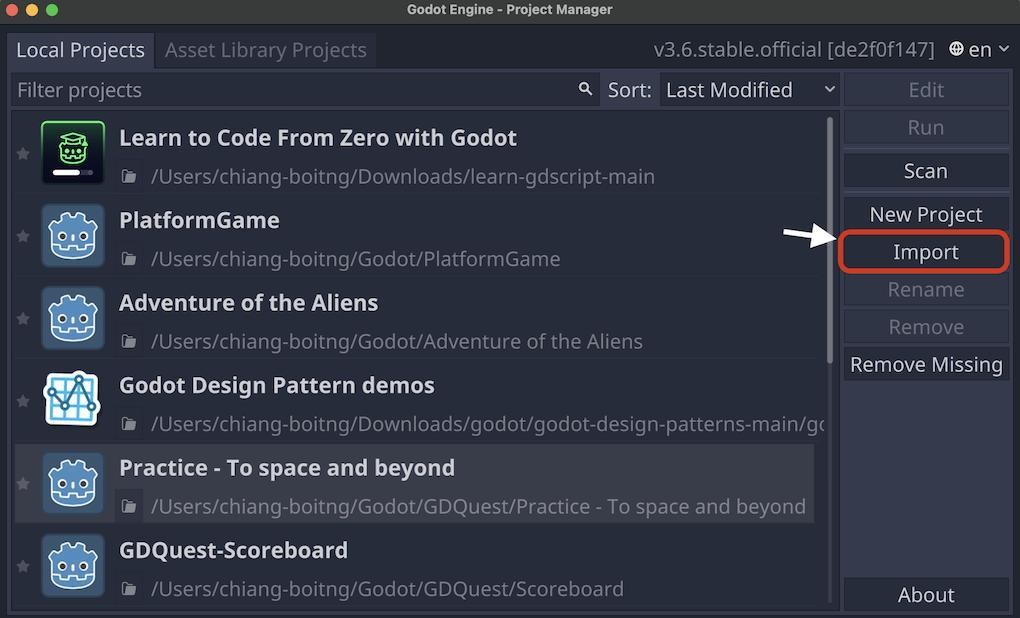This screenshot has height=618, width=1020.
Task: Switch to Asset Library Projects tab
Action: pyautogui.click(x=265, y=50)
